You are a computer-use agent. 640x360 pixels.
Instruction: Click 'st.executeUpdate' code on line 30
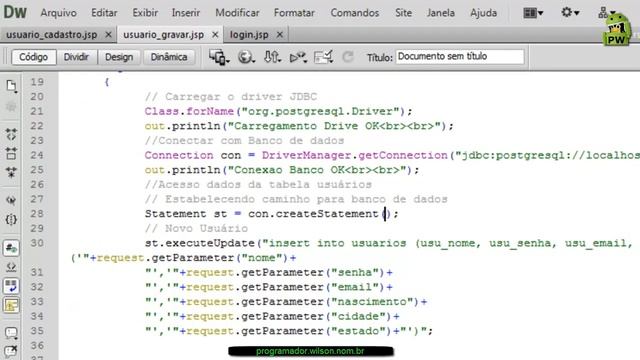click(200, 243)
